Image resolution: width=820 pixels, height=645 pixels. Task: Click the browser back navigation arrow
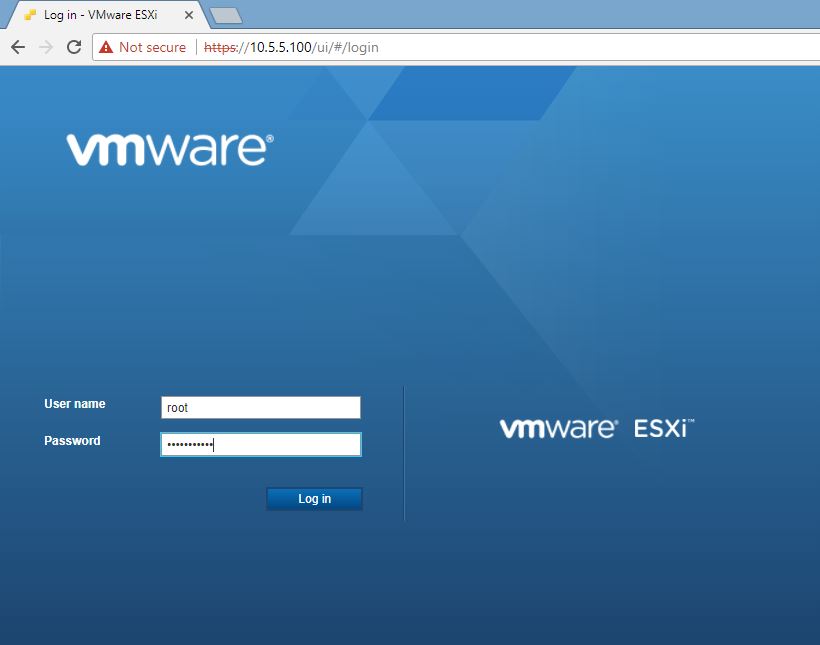(17, 47)
